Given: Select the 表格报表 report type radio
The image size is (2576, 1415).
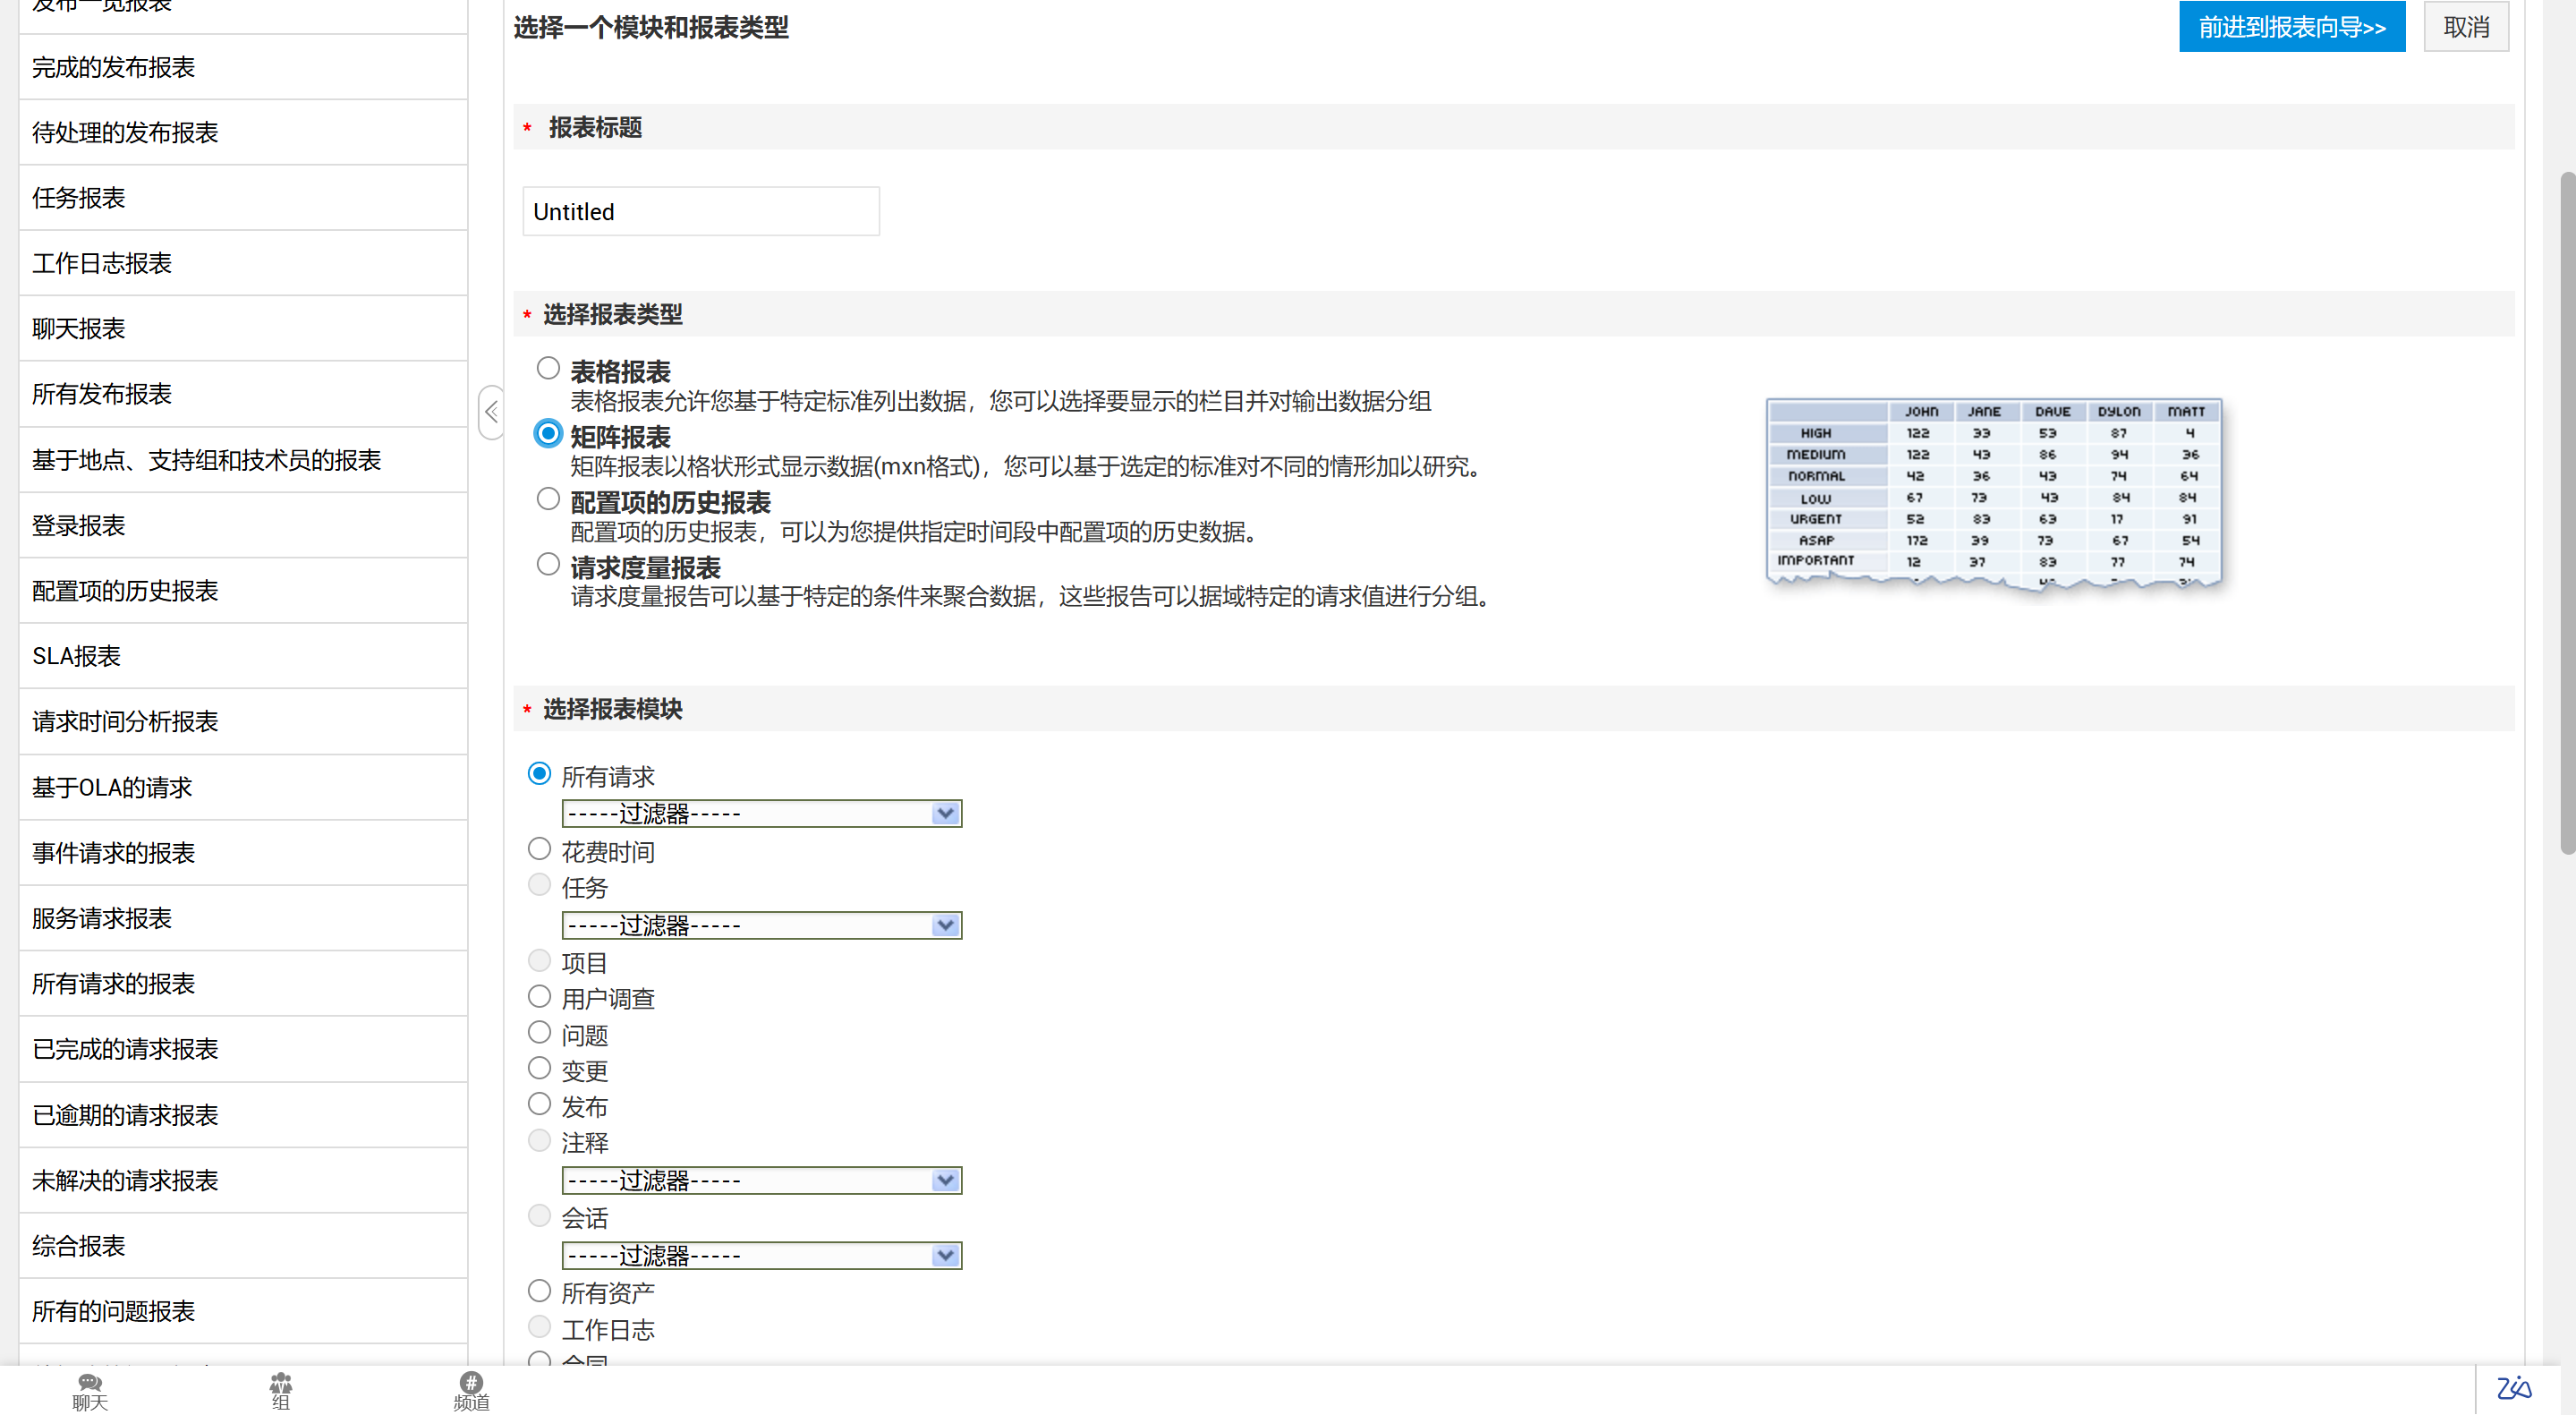Looking at the screenshot, I should pyautogui.click(x=547, y=368).
